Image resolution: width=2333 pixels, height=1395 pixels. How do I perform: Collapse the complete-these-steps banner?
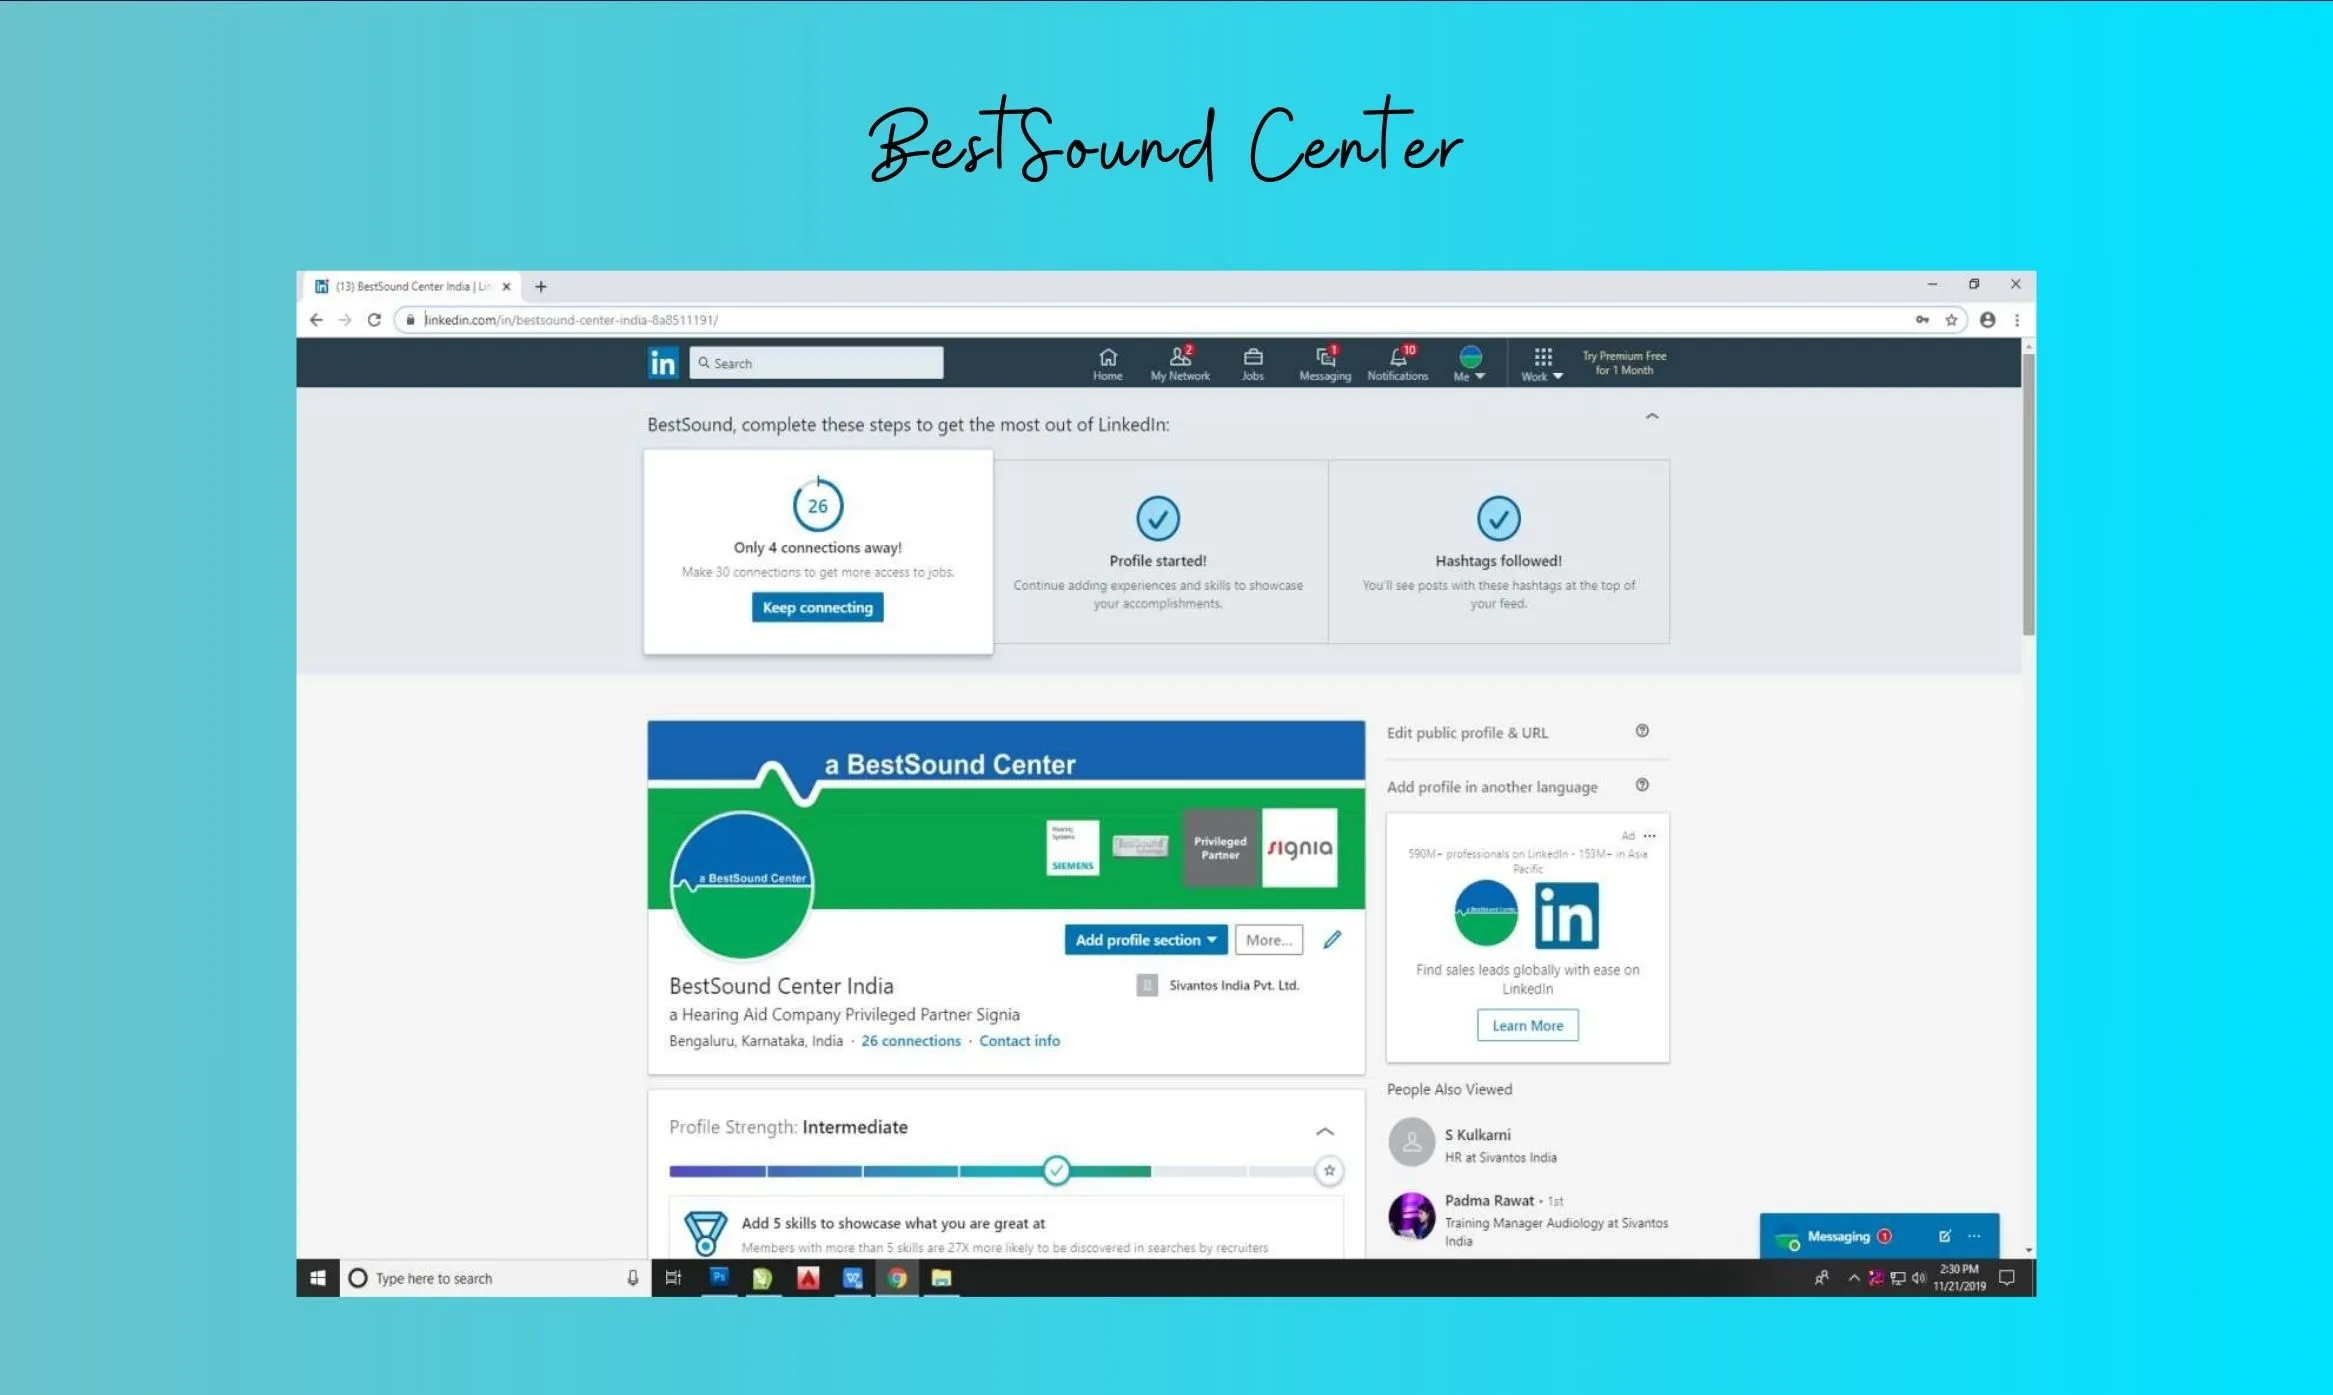pos(1652,416)
